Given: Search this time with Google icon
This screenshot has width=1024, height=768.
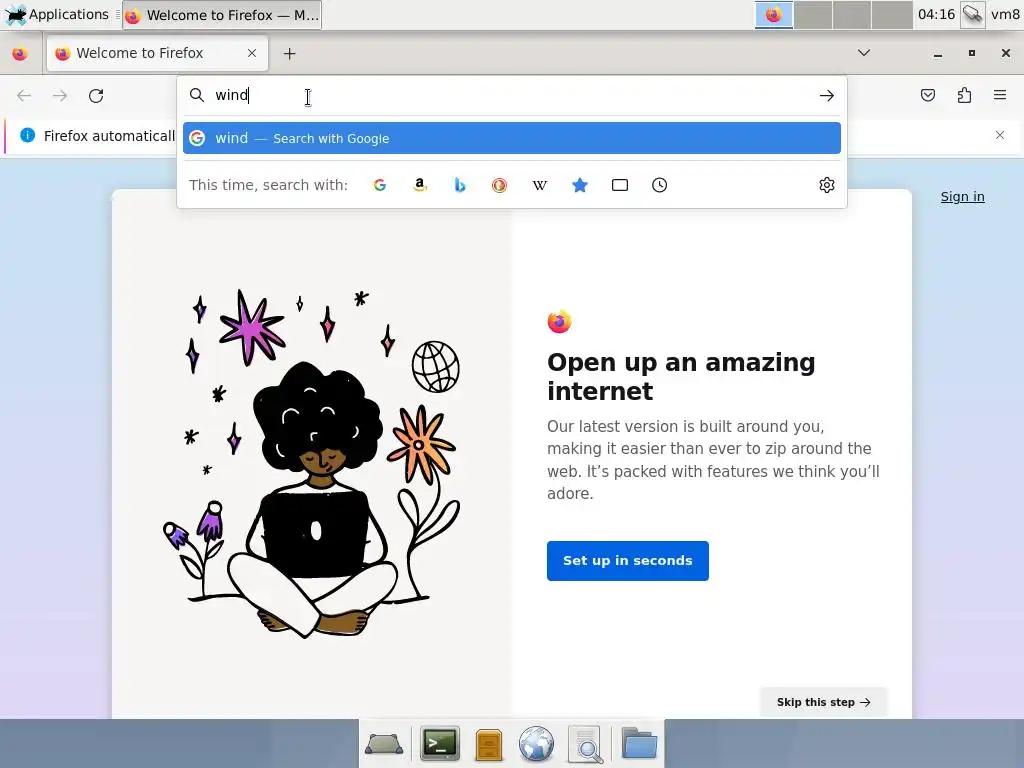Looking at the screenshot, I should [379, 185].
